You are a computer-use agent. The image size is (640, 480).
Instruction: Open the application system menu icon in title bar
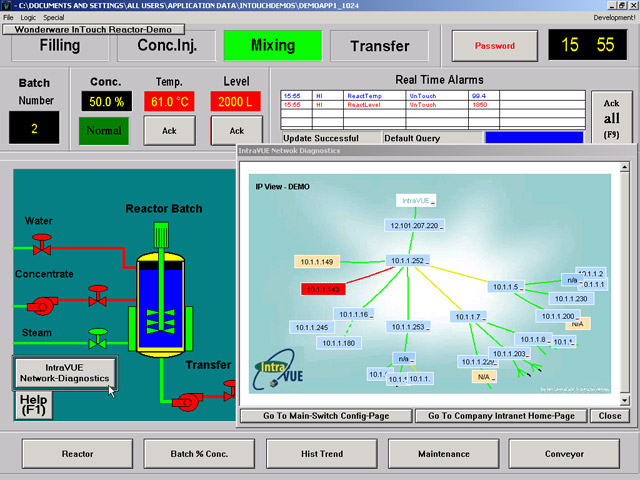pyautogui.click(x=6, y=5)
